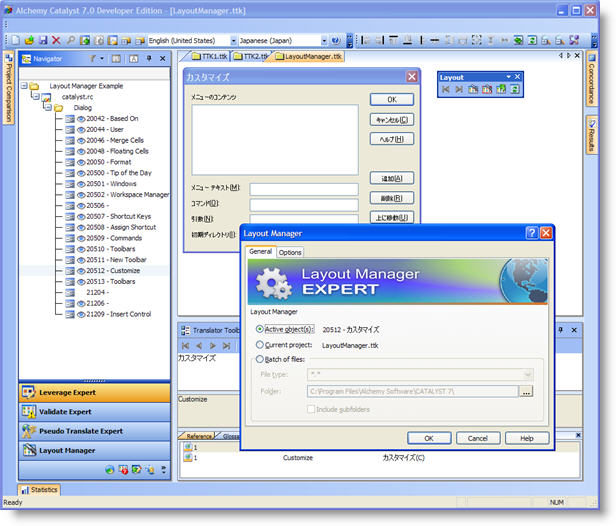Click the New file icon in toolbar
The image size is (616, 526).
point(16,40)
